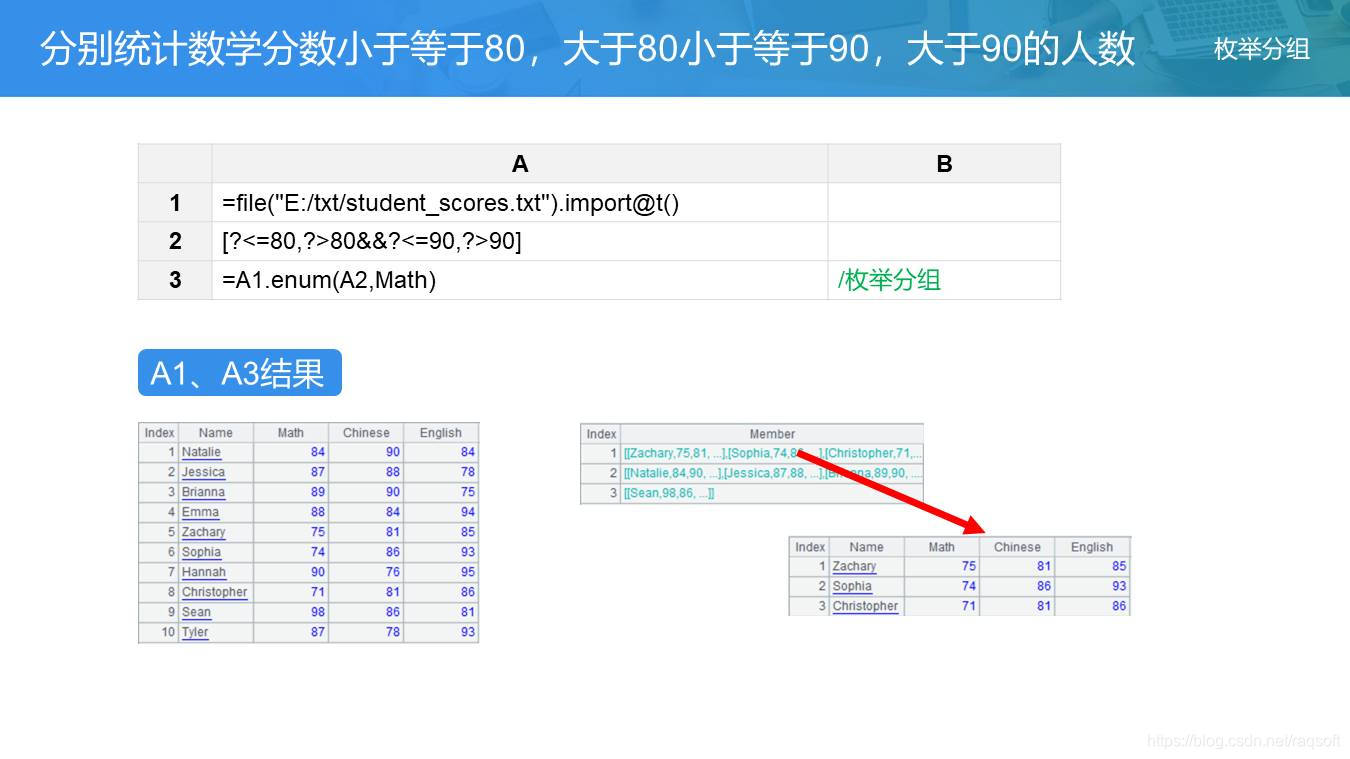Click Sophia in the three-row group table
This screenshot has width=1350, height=759.
click(852, 586)
